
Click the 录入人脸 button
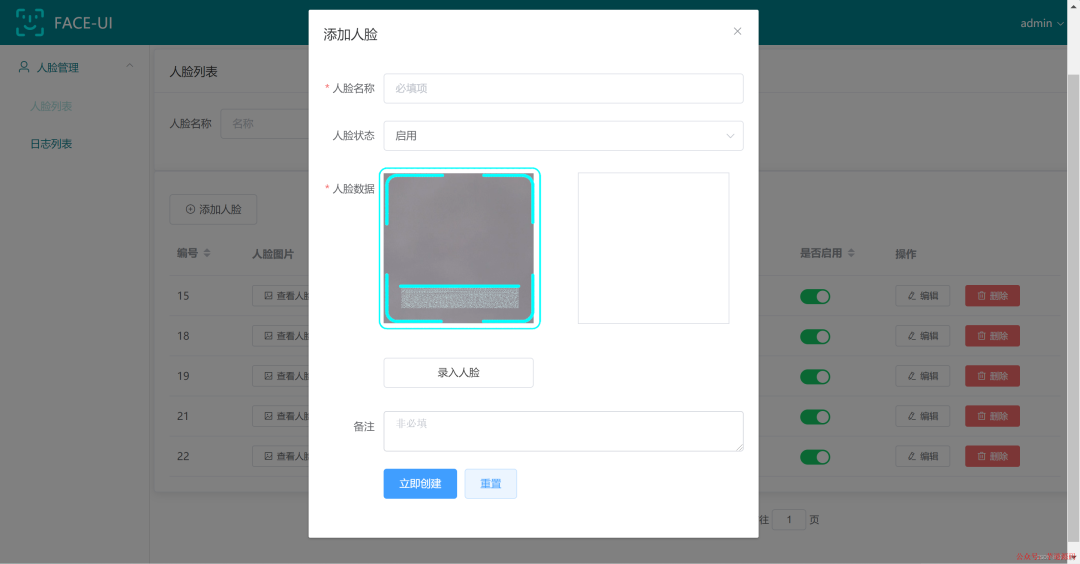[459, 373]
